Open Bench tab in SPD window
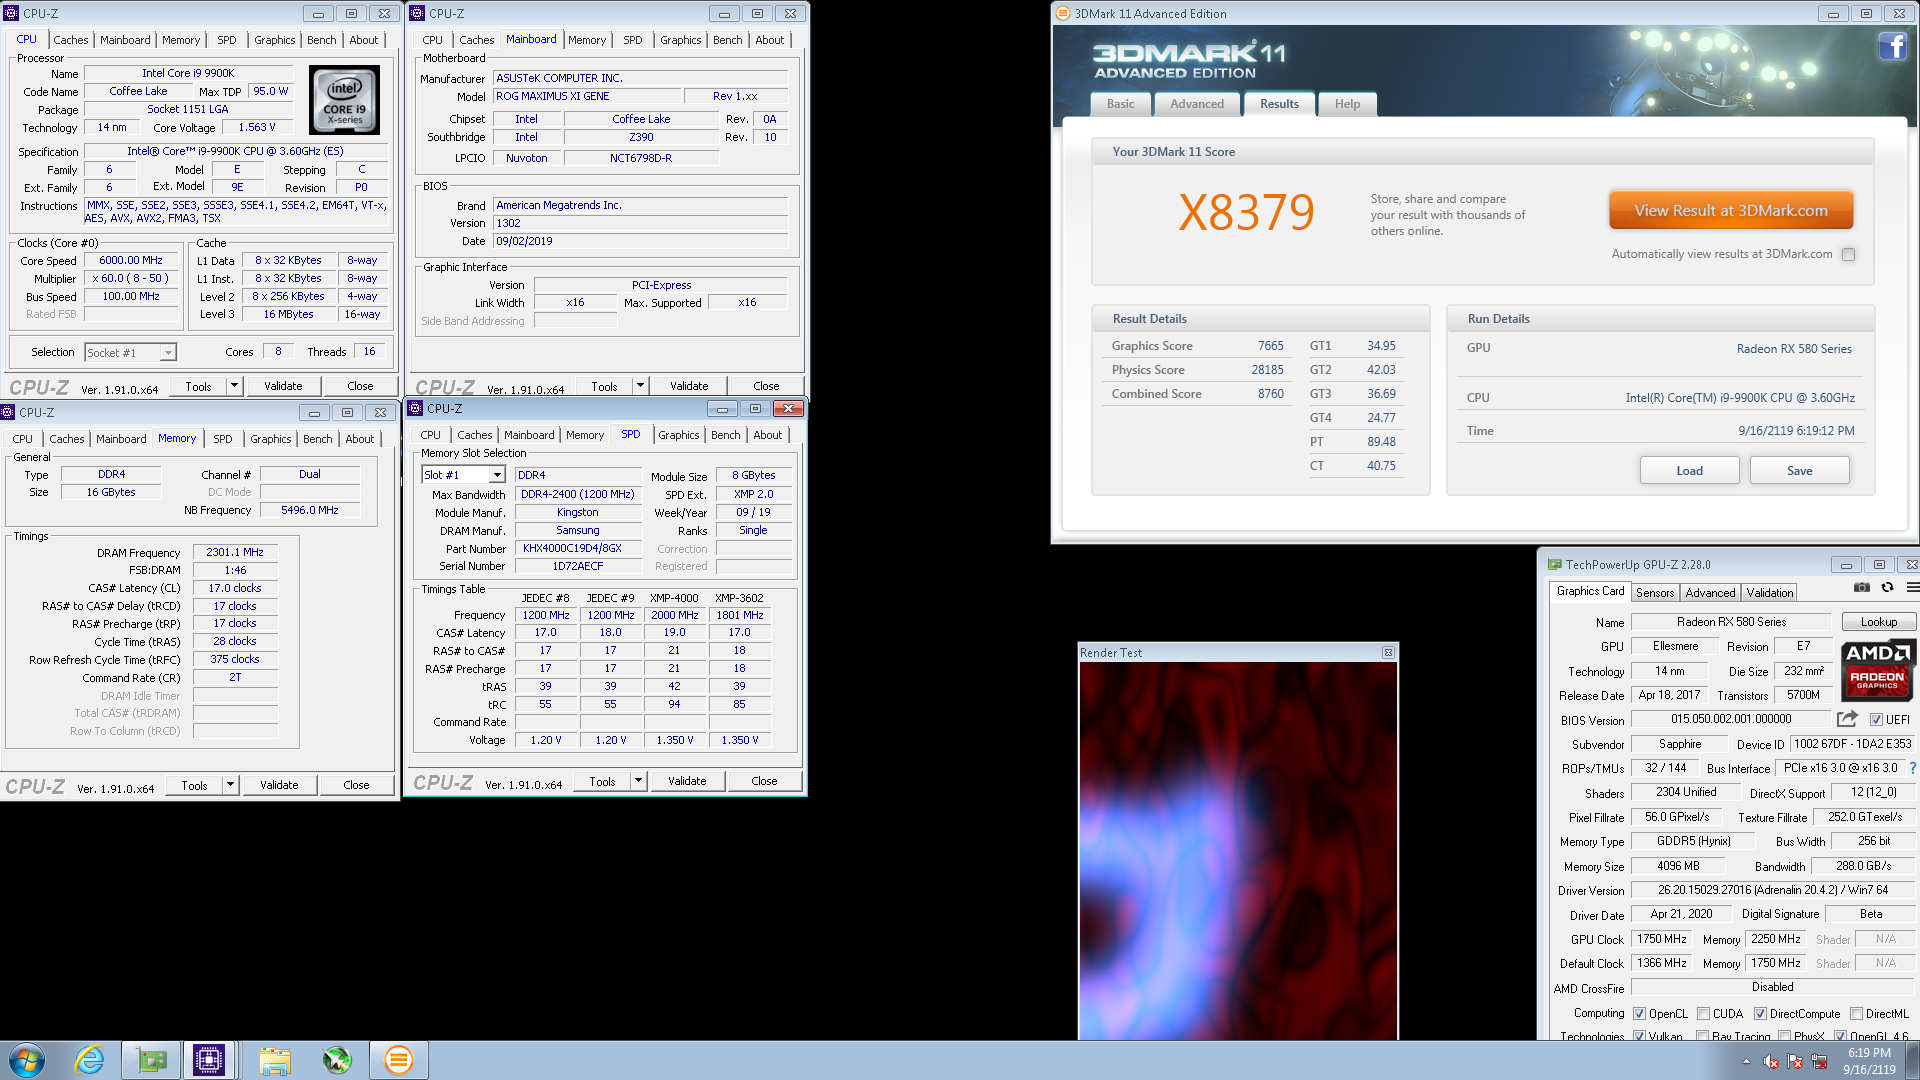This screenshot has width=1920, height=1080. (x=726, y=435)
